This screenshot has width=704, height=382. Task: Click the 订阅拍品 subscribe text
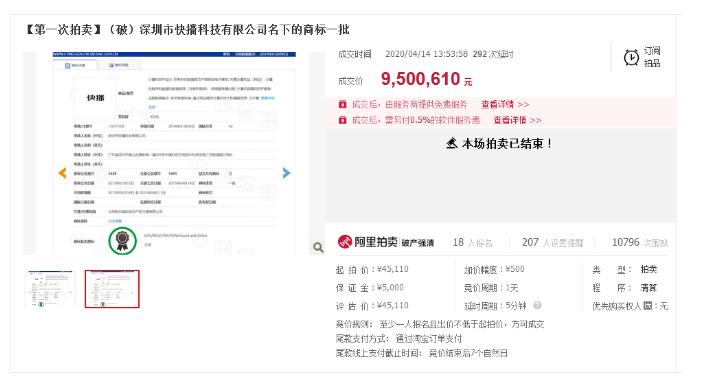pyautogui.click(x=652, y=57)
